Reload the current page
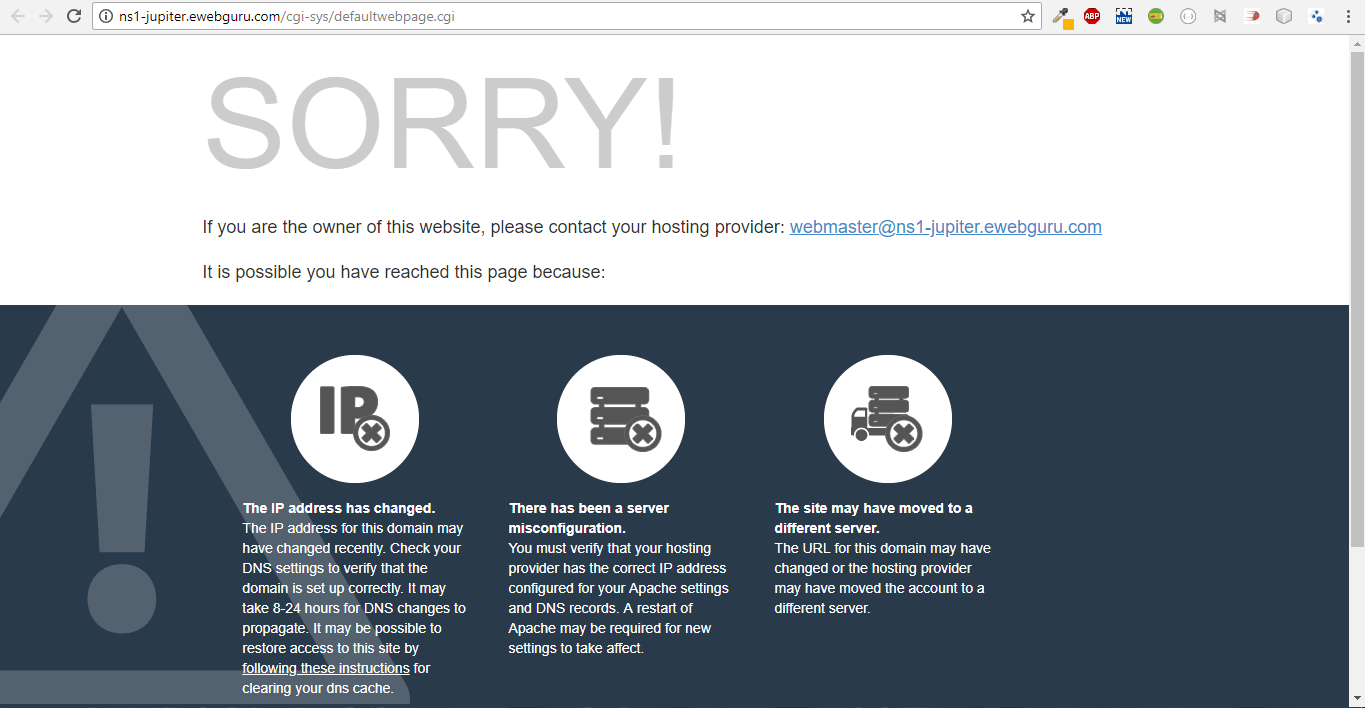Image resolution: width=1365 pixels, height=708 pixels. (74, 16)
